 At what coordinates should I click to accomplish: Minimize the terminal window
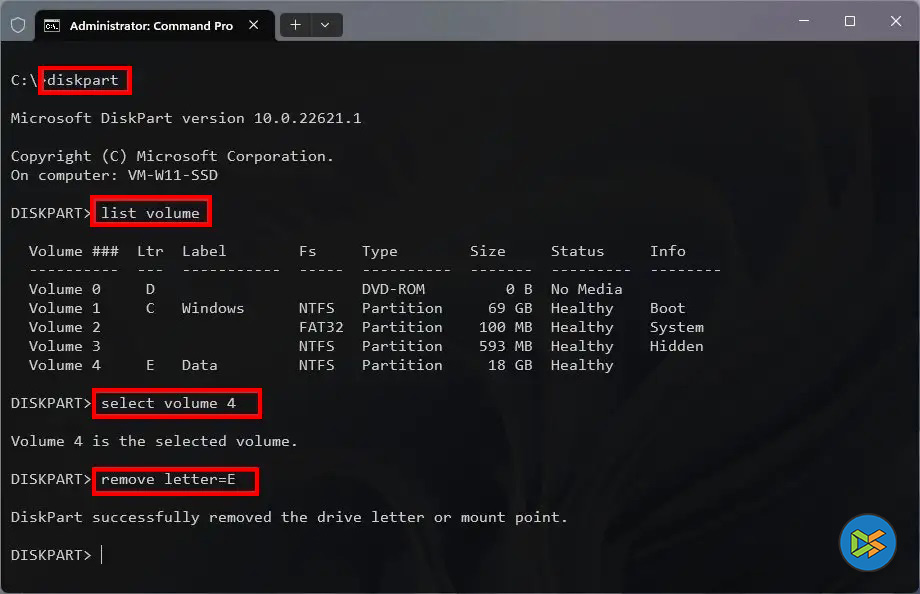(803, 21)
